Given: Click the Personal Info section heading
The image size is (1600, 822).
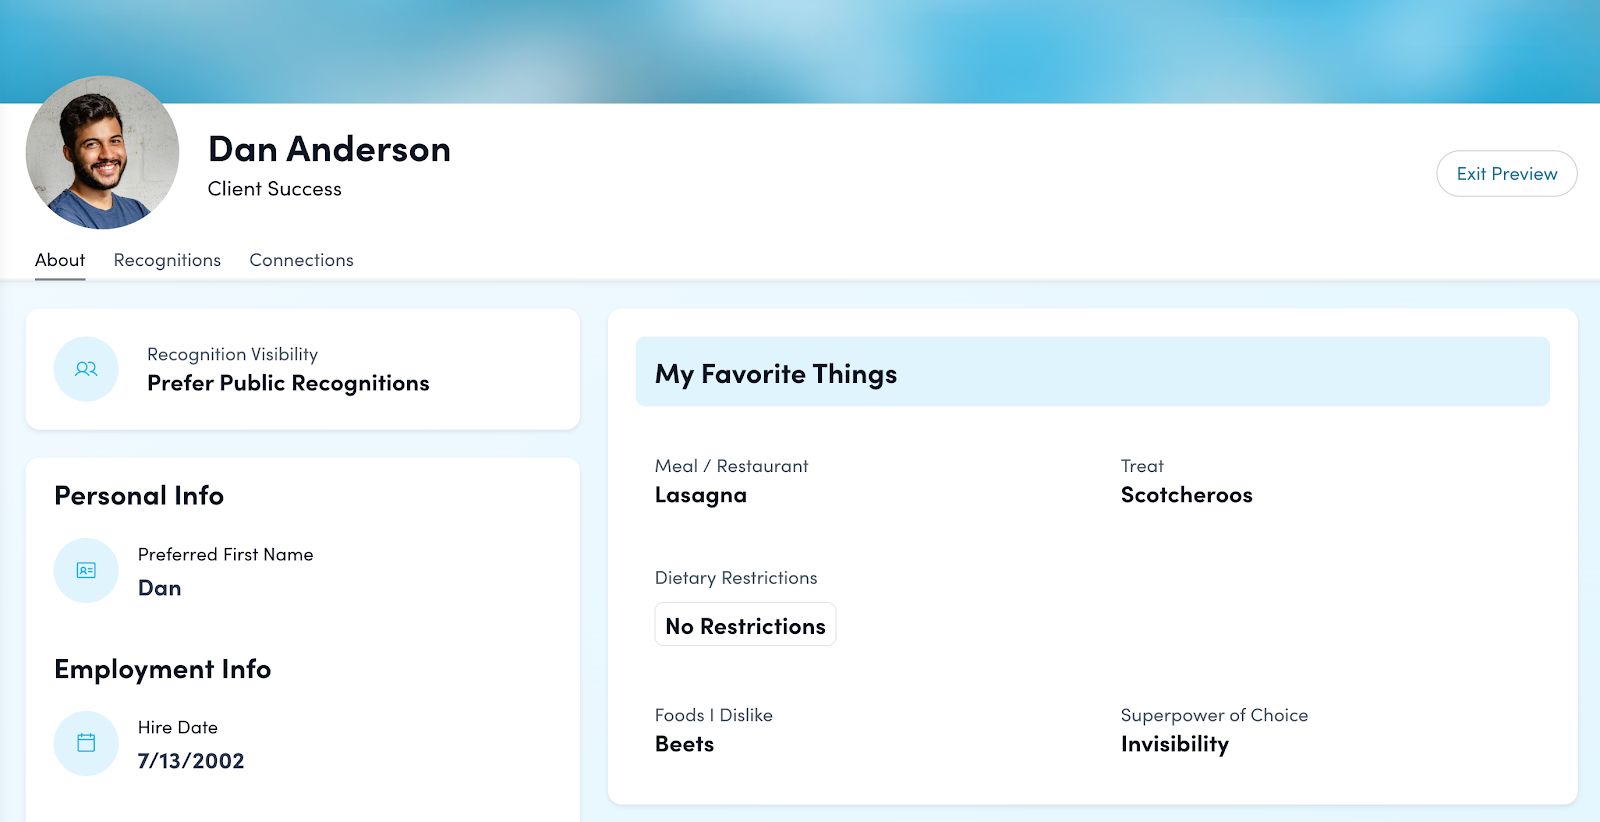Looking at the screenshot, I should (x=139, y=496).
